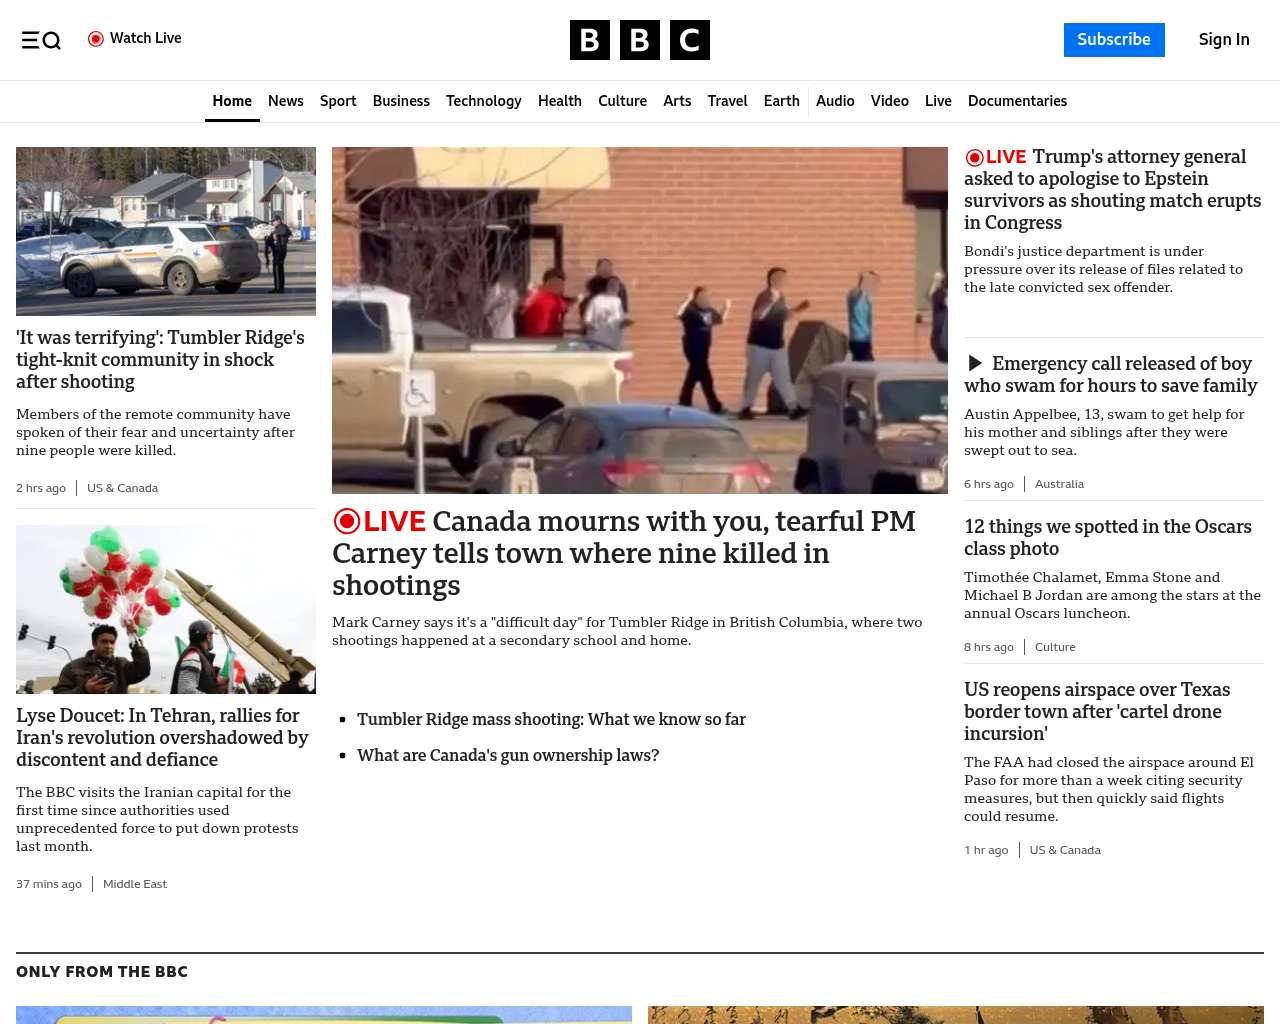This screenshot has height=1024, width=1280.
Task: Click the Middle East category tag
Action: [x=135, y=884]
